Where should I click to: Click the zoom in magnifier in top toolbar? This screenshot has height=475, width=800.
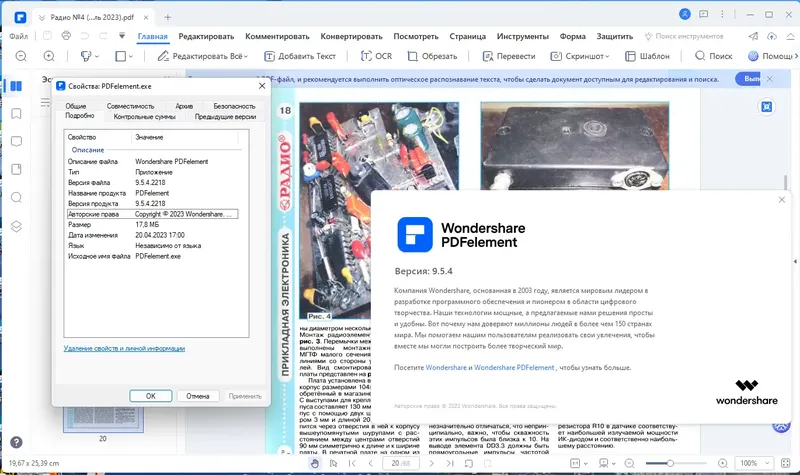pyautogui.click(x=49, y=56)
